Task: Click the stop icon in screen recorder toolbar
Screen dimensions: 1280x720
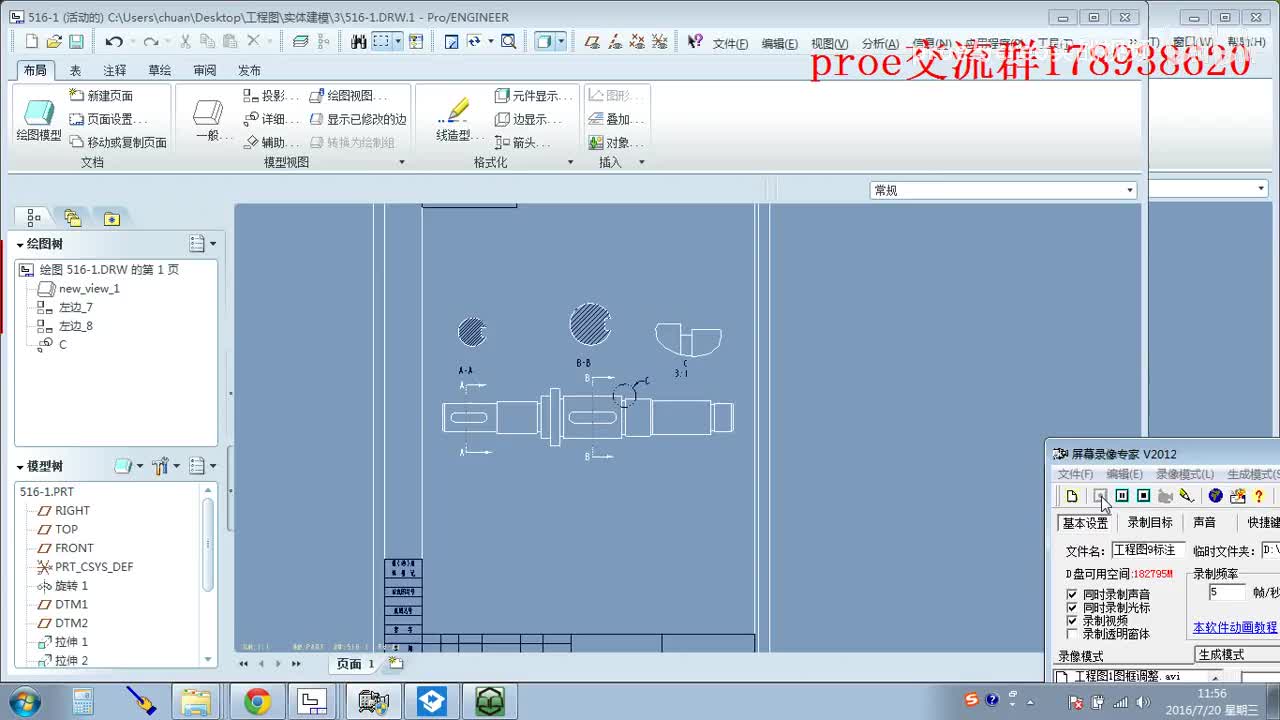Action: (1144, 496)
